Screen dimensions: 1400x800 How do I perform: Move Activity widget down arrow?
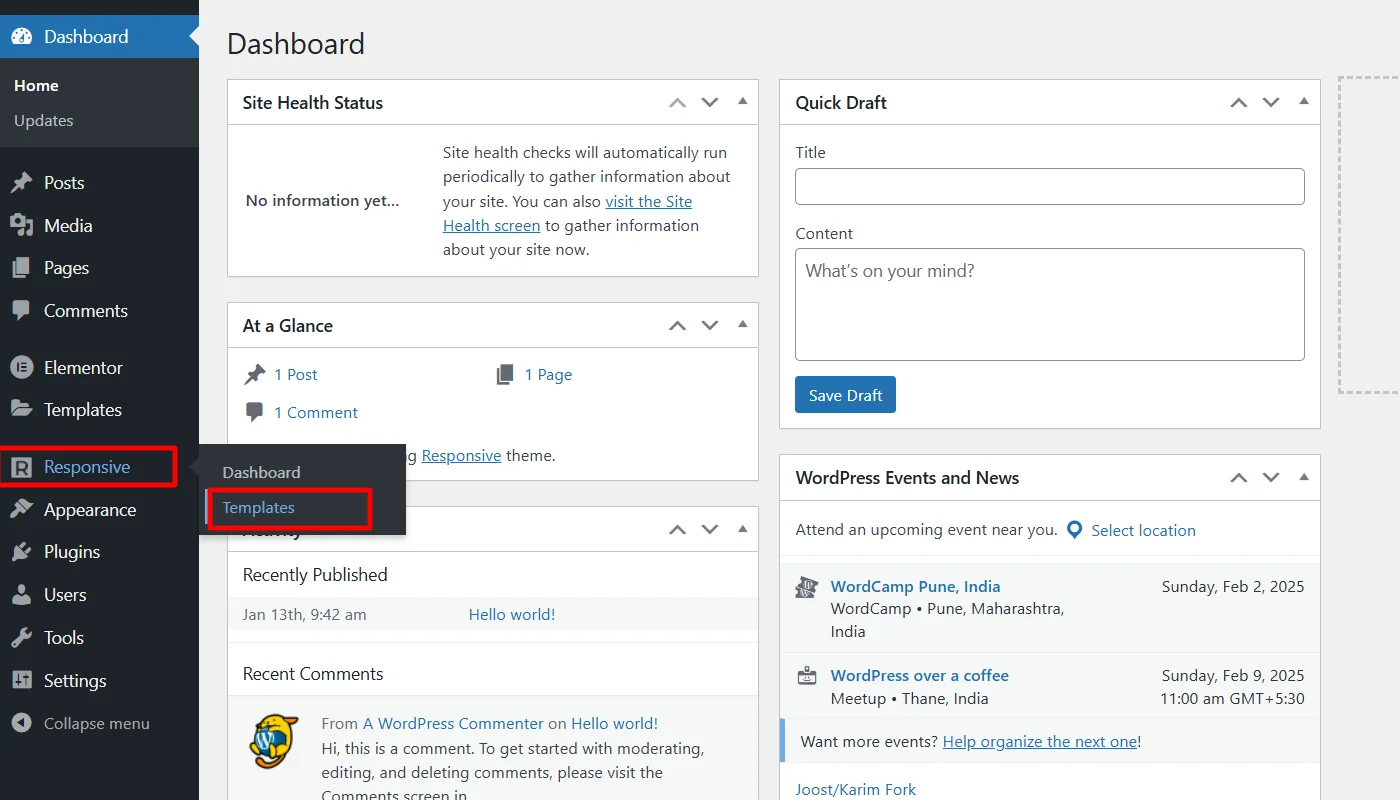click(710, 530)
